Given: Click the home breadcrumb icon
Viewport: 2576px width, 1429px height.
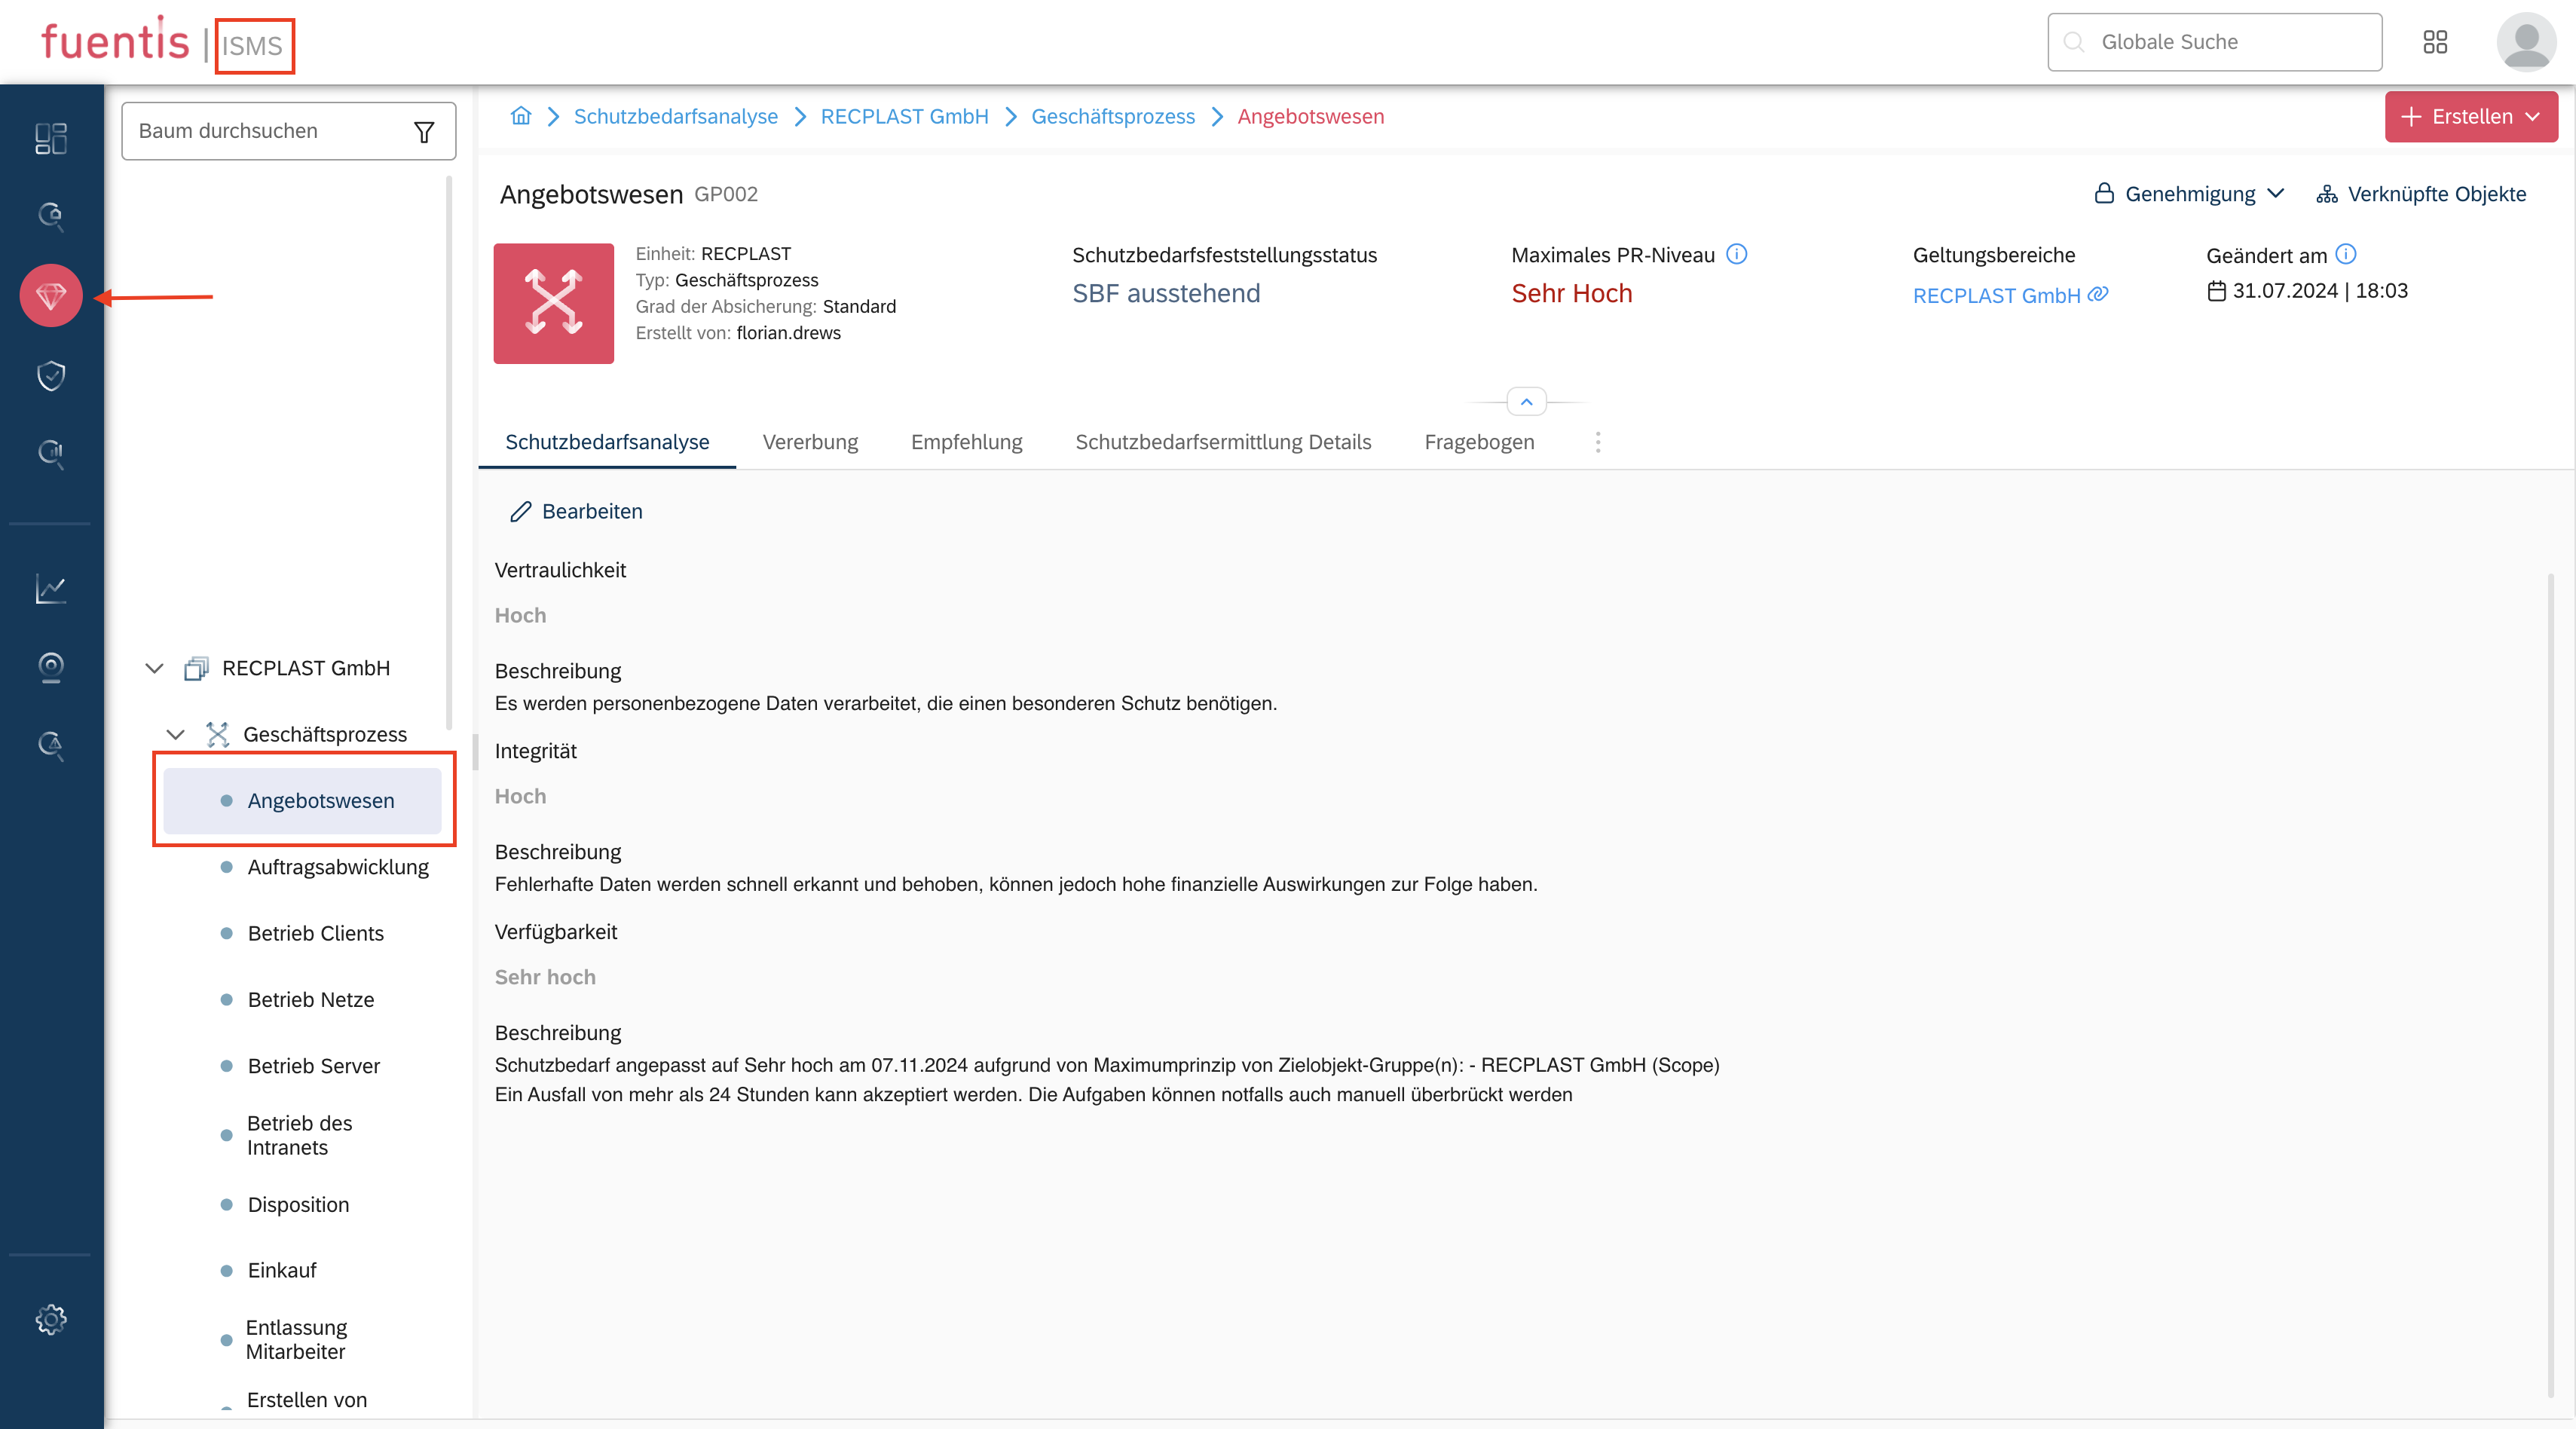Looking at the screenshot, I should point(521,116).
